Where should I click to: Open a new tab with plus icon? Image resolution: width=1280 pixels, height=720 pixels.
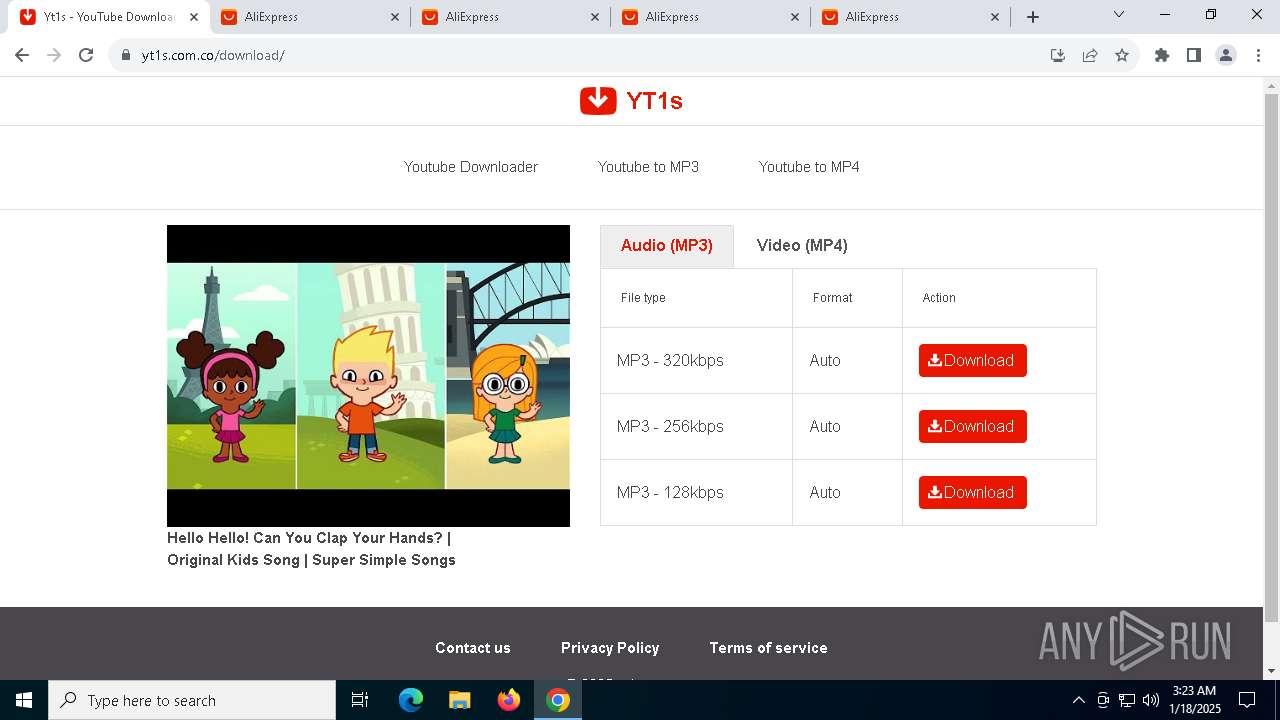point(1033,17)
